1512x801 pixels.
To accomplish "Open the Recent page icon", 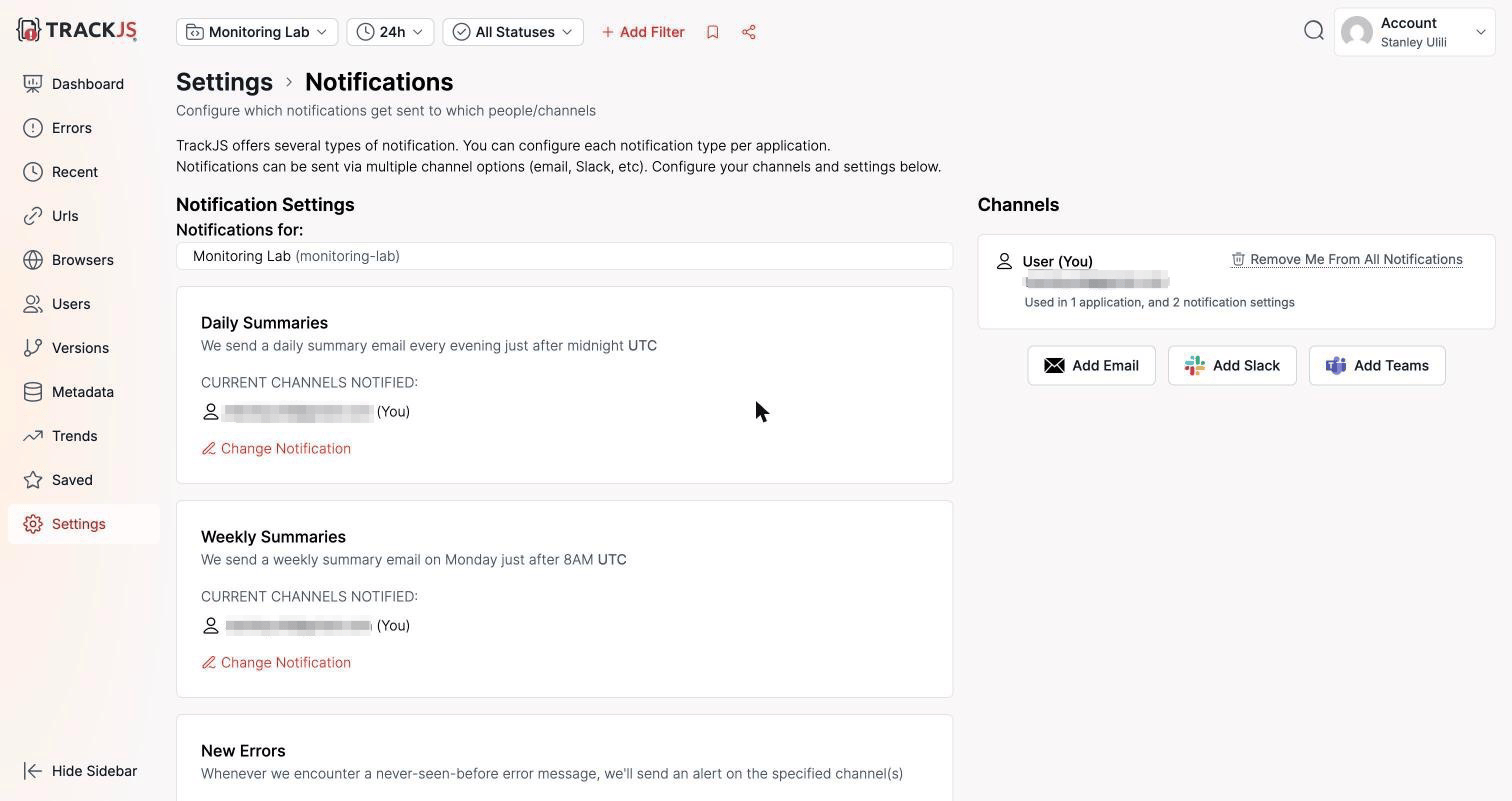I will 33,172.
